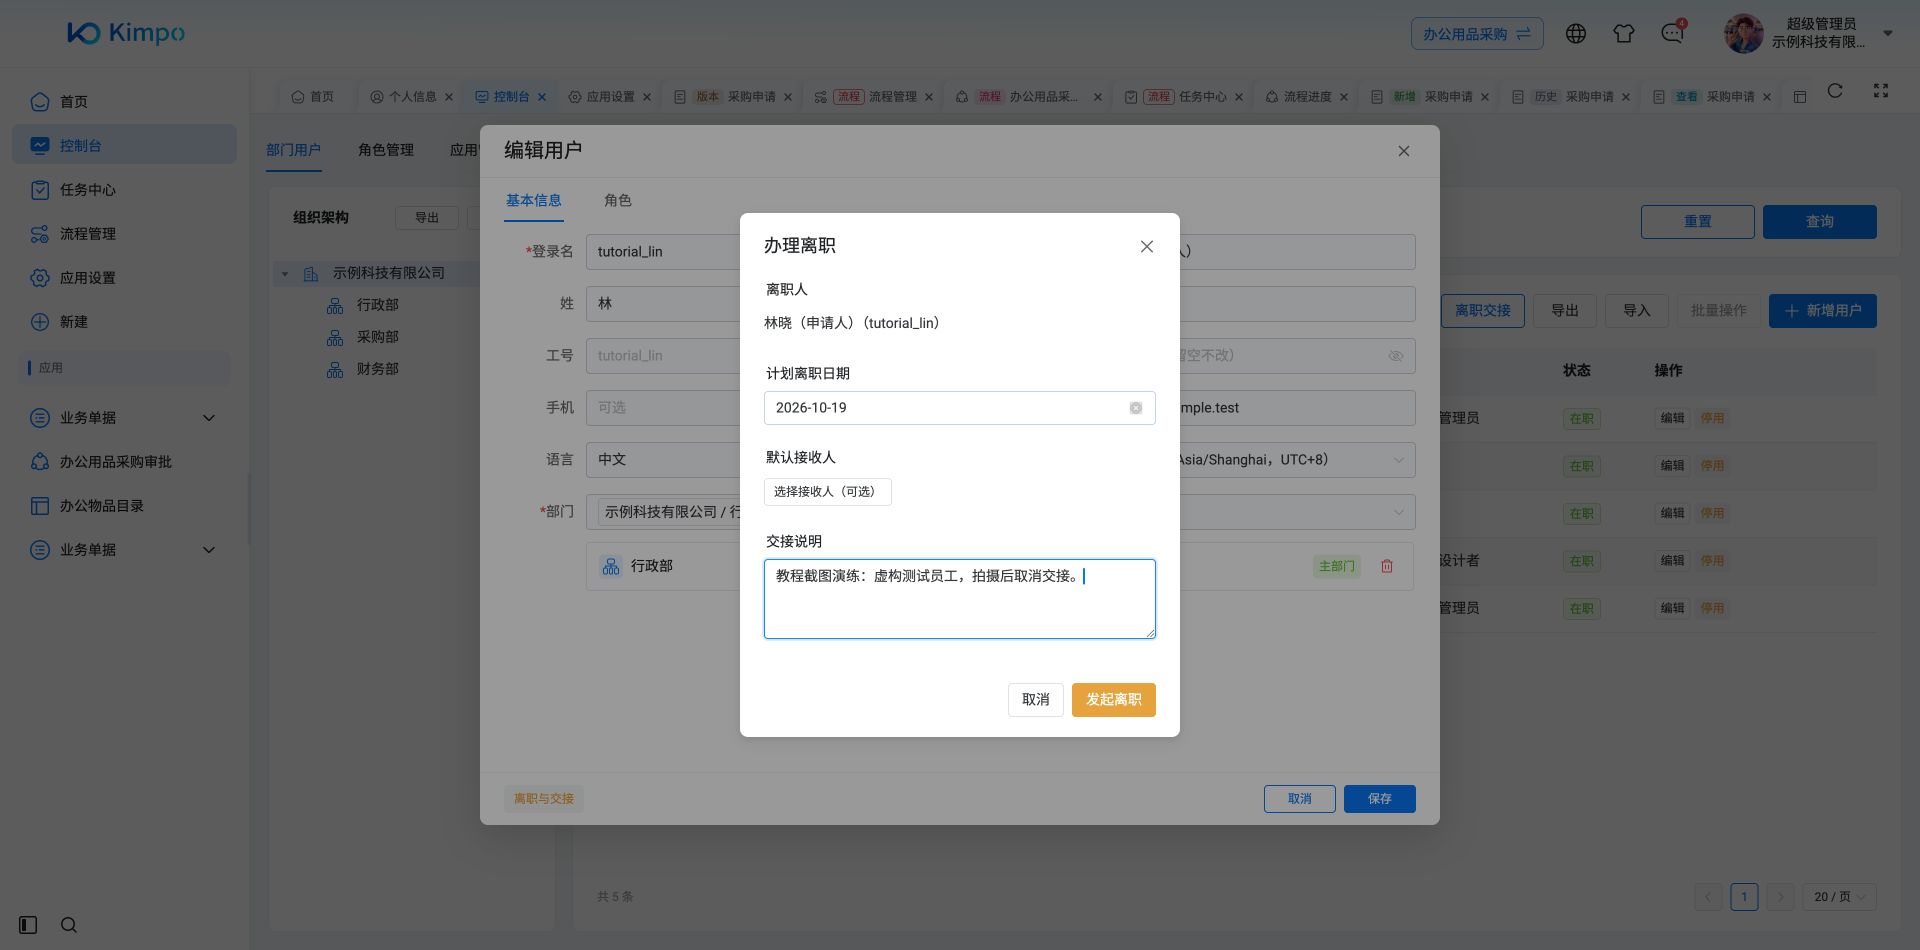Close the 个人信息 page tab

coord(449,97)
